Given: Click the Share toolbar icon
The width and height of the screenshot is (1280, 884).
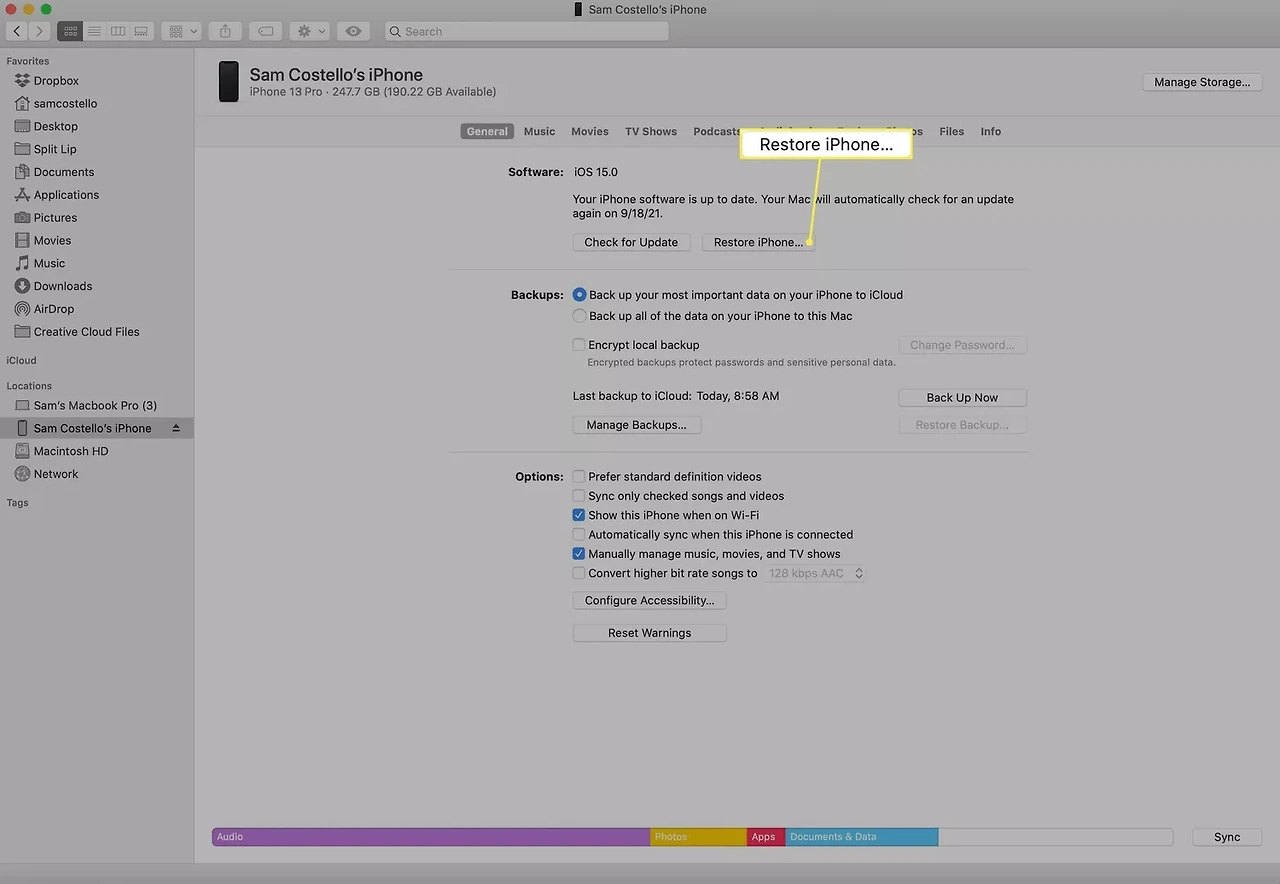Looking at the screenshot, I should click(x=225, y=31).
